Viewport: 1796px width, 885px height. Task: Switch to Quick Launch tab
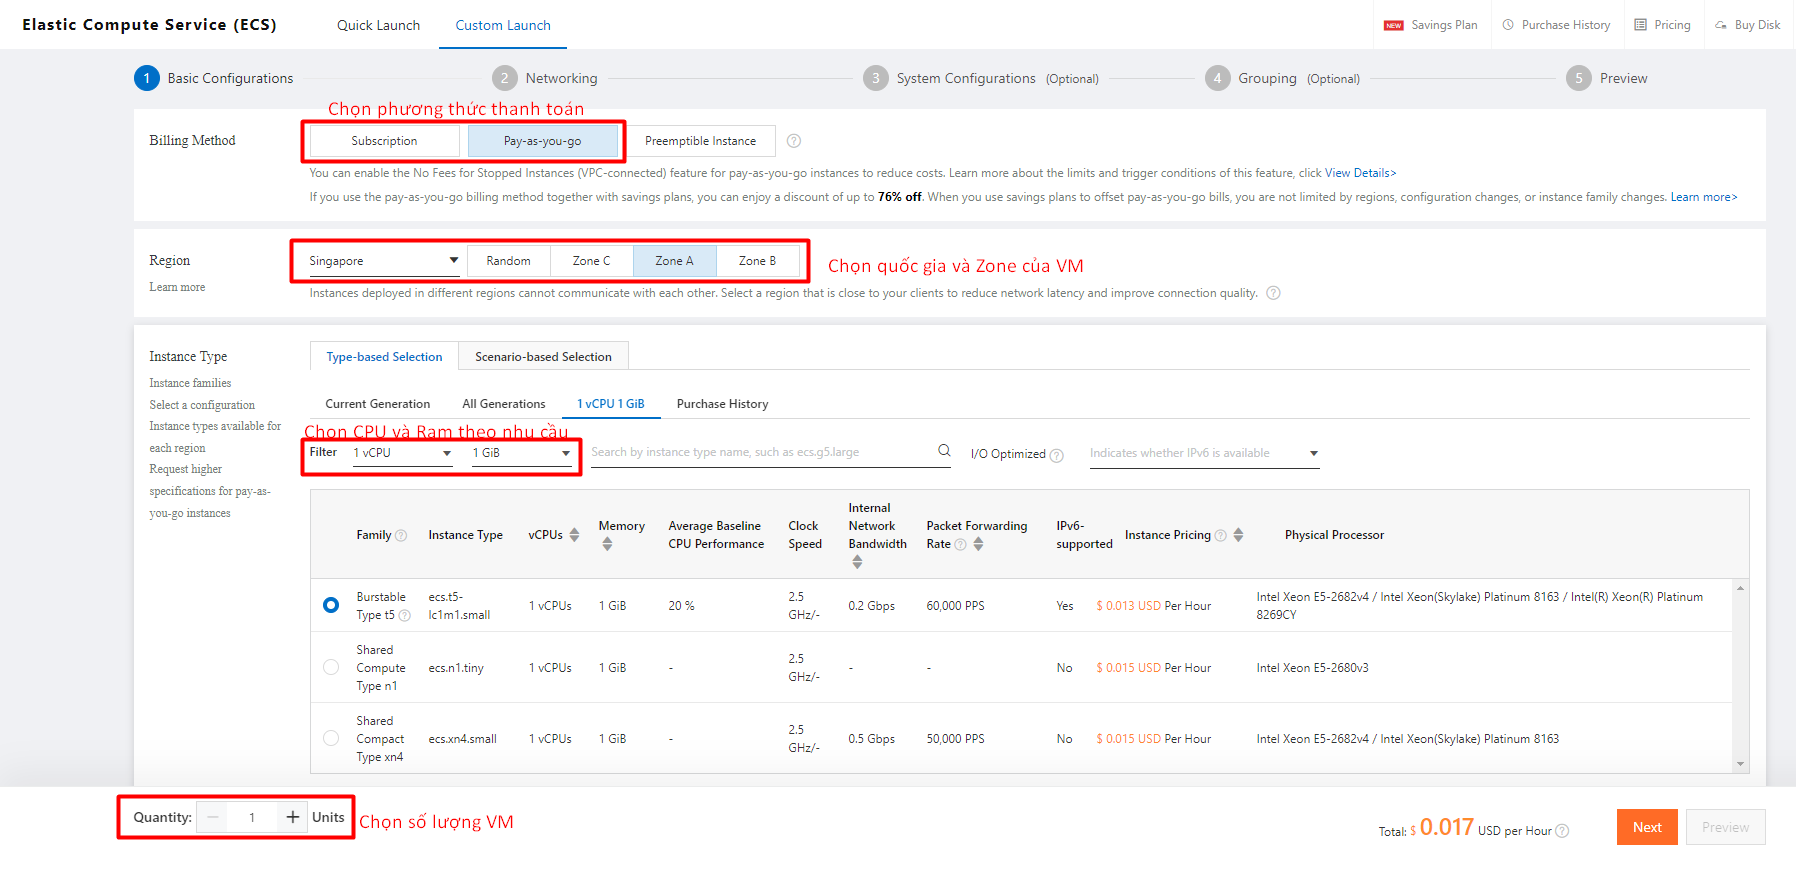(x=378, y=25)
